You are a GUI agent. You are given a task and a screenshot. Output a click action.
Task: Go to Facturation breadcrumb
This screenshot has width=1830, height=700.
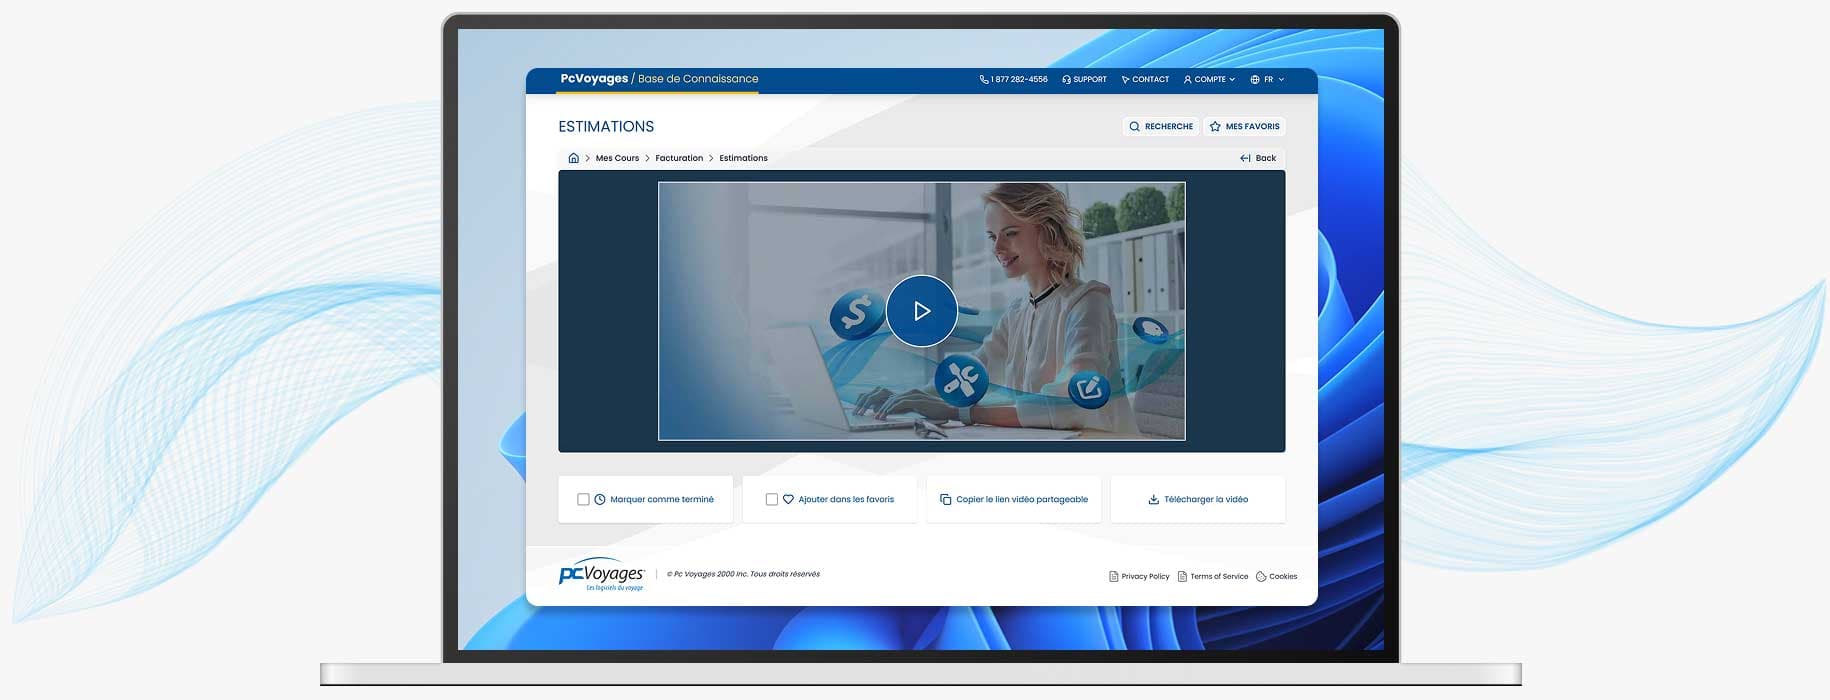[679, 158]
